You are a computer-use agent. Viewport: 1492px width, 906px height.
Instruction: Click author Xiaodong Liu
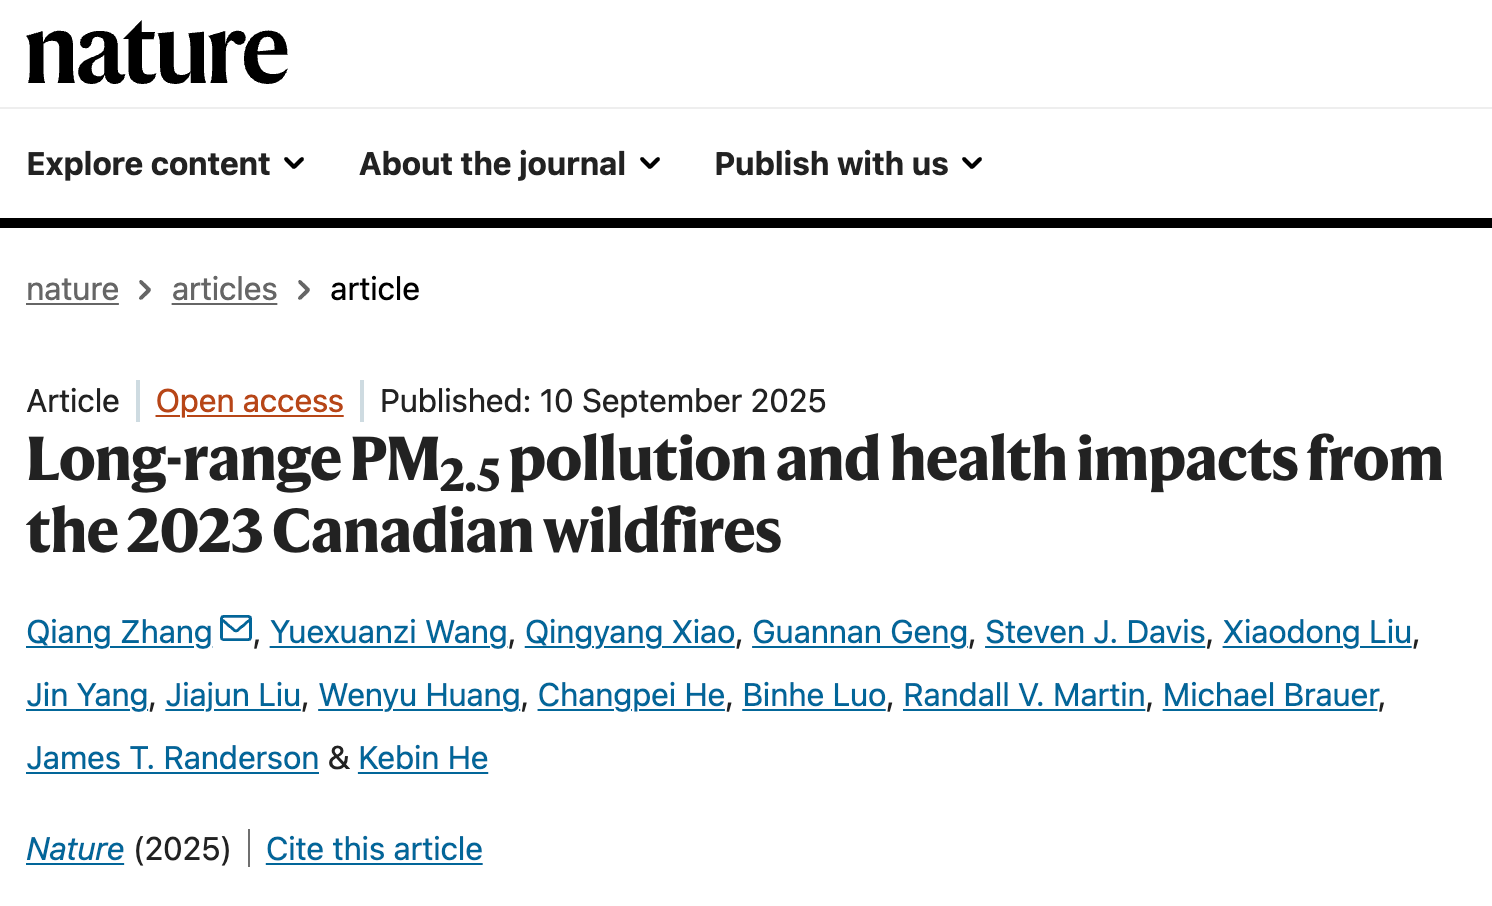click(x=1317, y=632)
